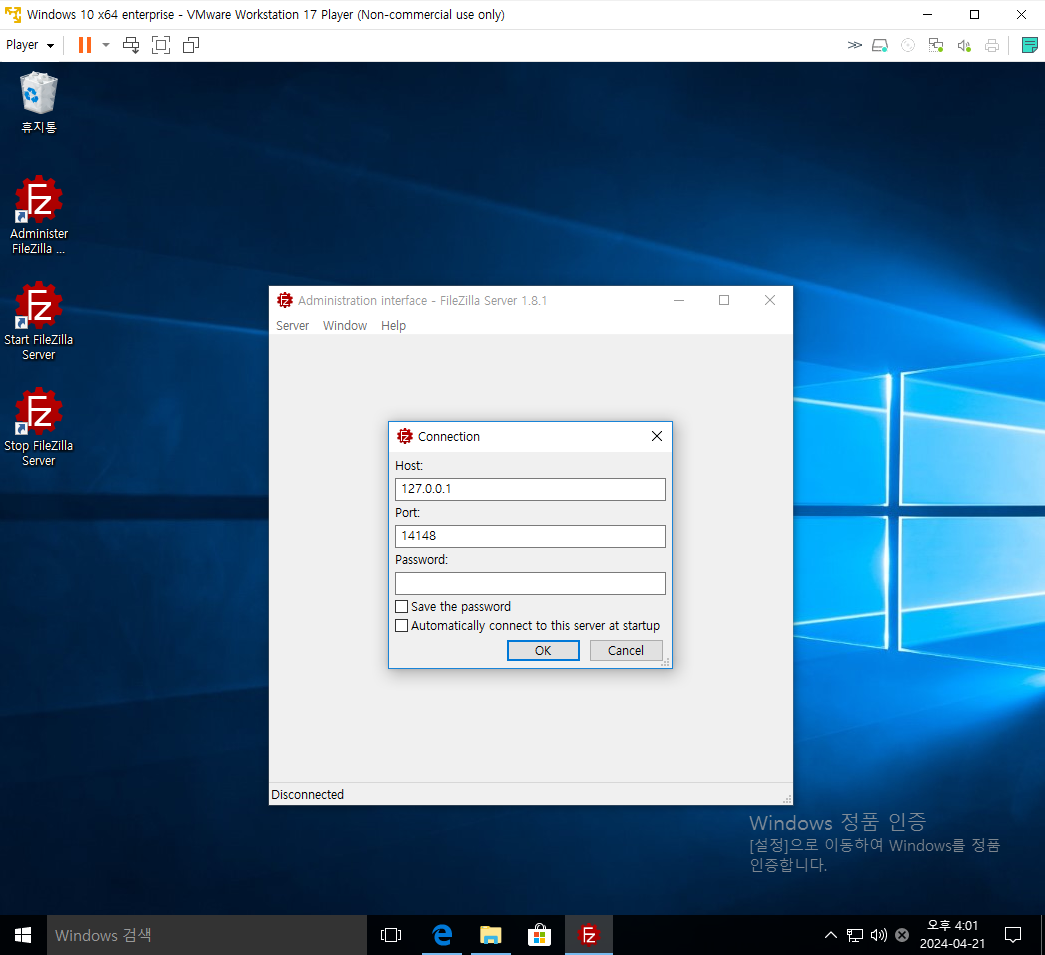Image resolution: width=1045 pixels, height=955 pixels.
Task: Open the Help menu in FileZilla
Action: click(x=393, y=325)
